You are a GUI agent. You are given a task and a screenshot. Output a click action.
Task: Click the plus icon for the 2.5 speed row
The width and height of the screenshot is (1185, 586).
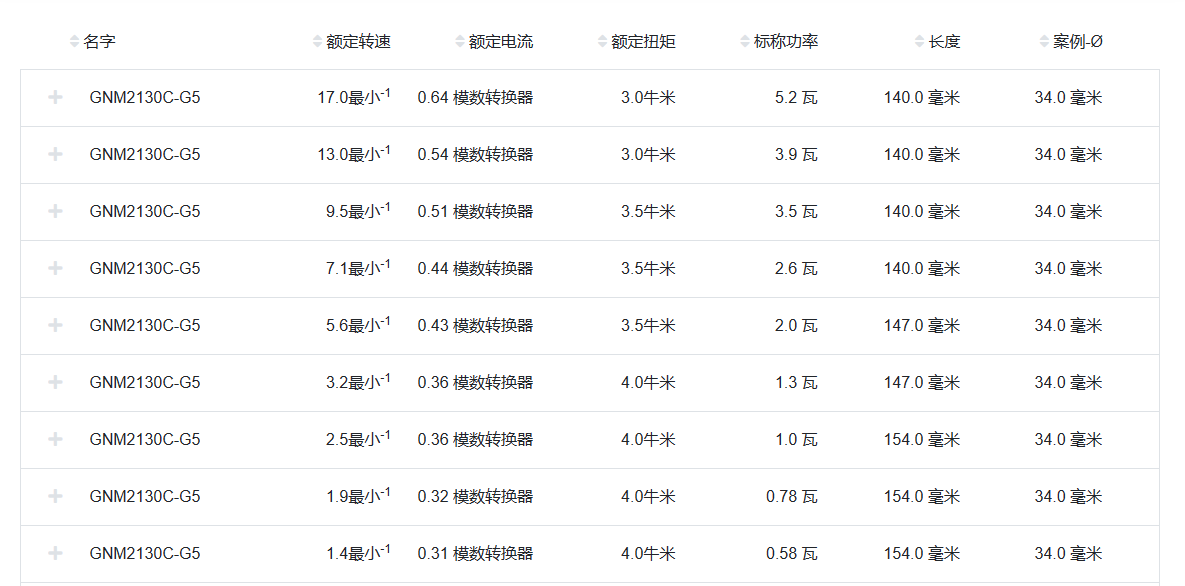(x=56, y=440)
